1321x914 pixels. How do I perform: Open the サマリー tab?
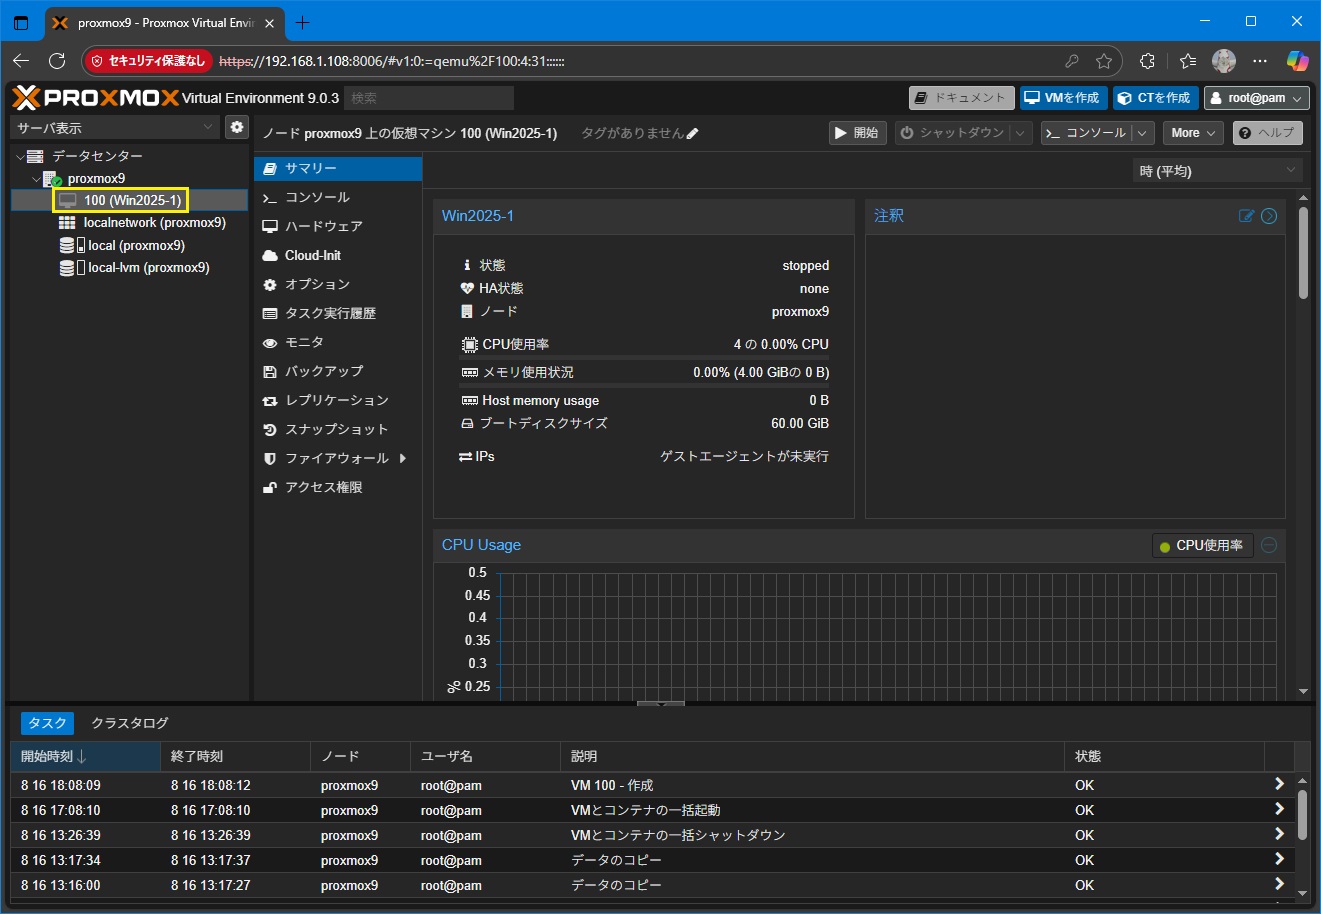pyautogui.click(x=338, y=168)
